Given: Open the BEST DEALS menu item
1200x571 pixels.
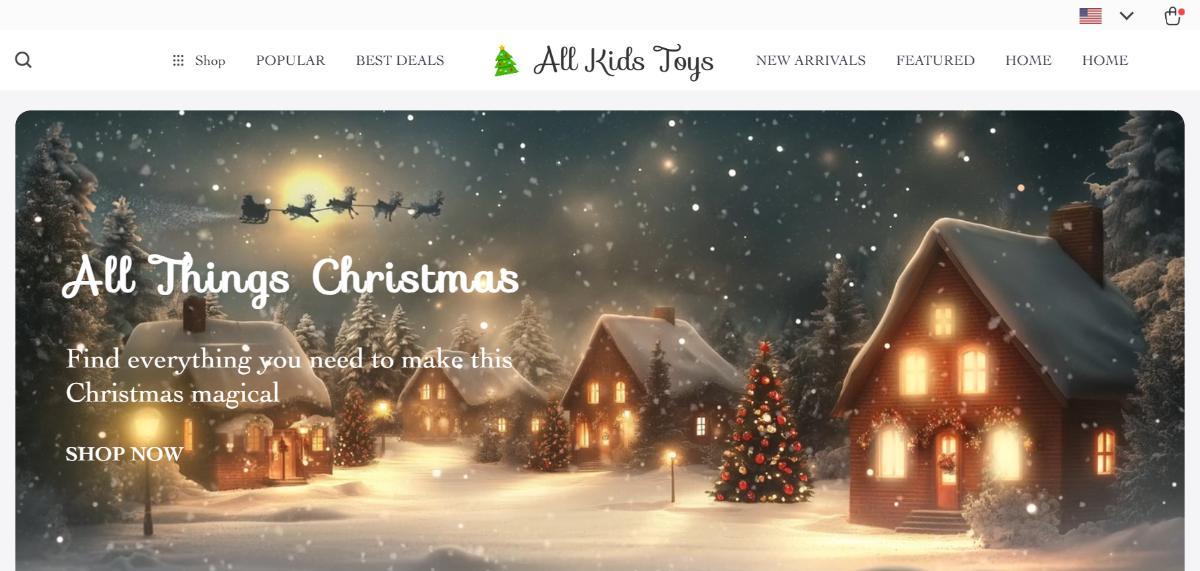Looking at the screenshot, I should (x=400, y=60).
